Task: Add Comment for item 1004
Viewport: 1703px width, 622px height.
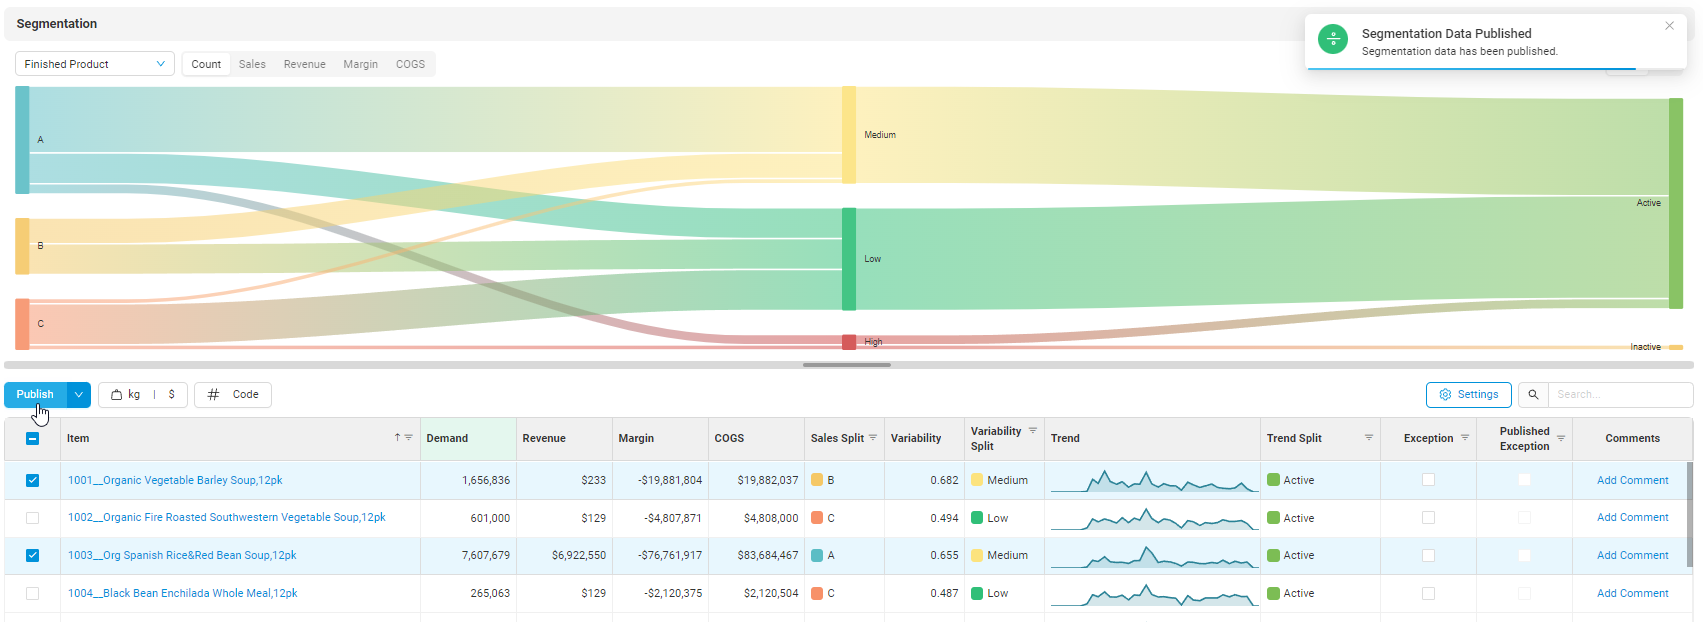Action: point(1632,593)
